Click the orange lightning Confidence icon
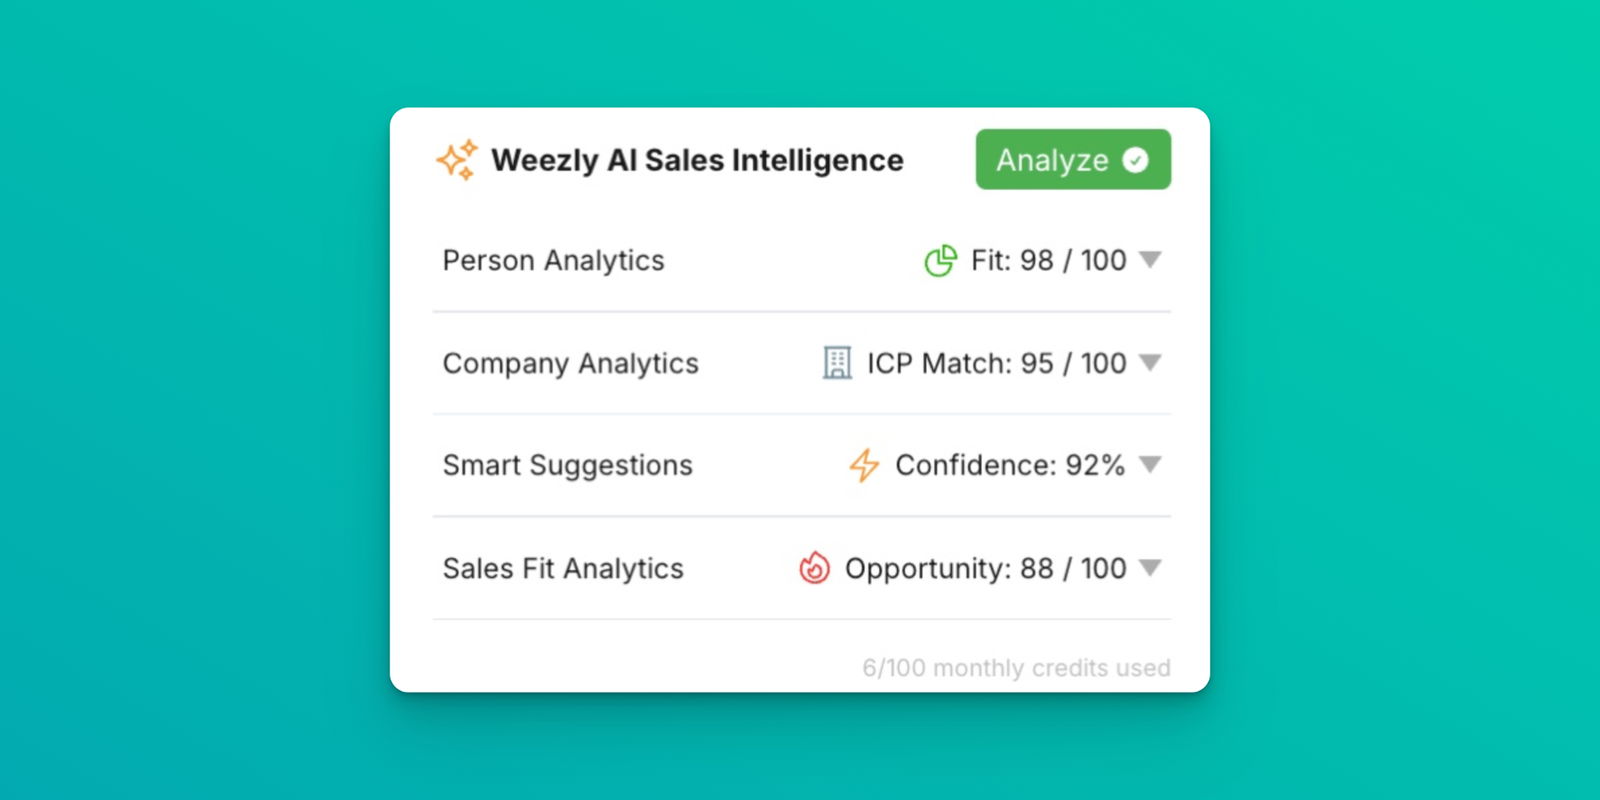The image size is (1600, 800). tap(862, 465)
